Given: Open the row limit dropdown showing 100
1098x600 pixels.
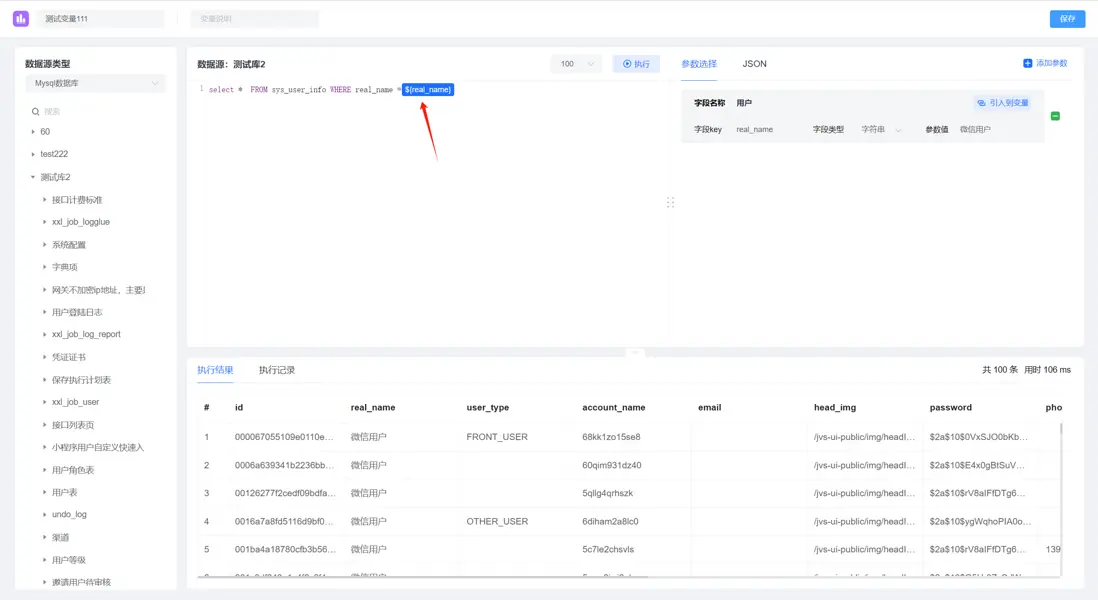Looking at the screenshot, I should pyautogui.click(x=576, y=64).
